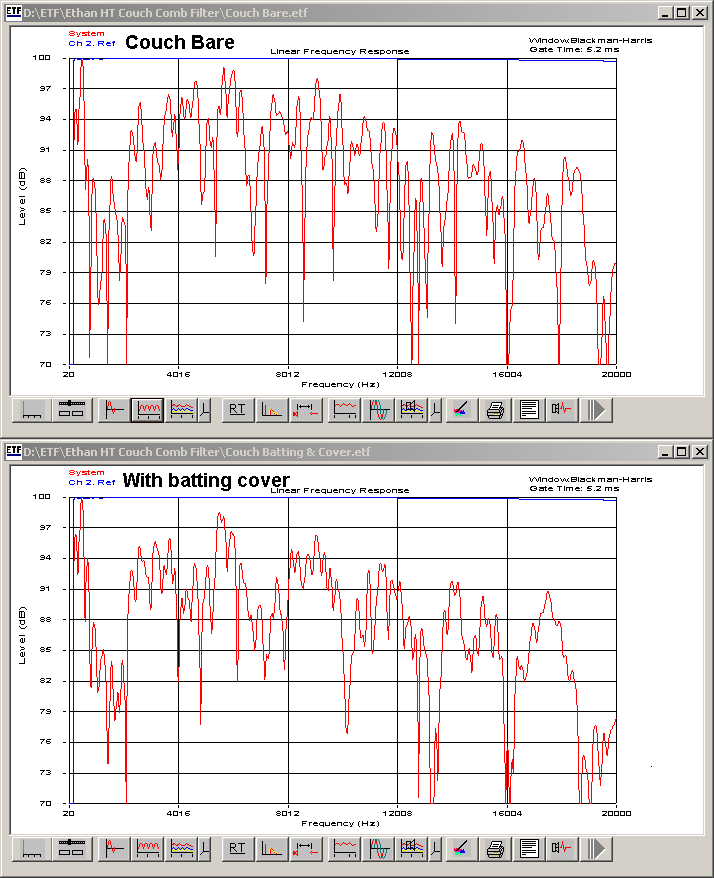The width and height of the screenshot is (714, 878).
Task: Open speaker curves icon in Couch Bare window
Action: click(412, 410)
